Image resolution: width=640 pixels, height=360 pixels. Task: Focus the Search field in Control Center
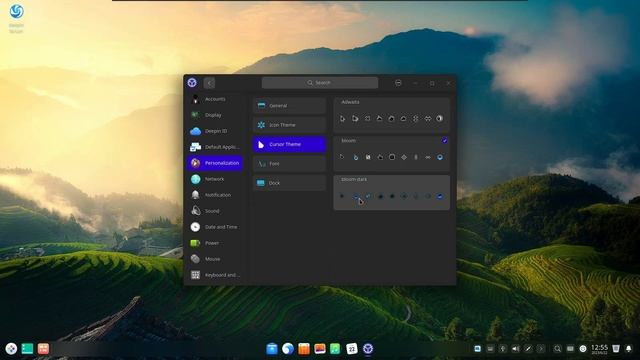click(x=320, y=82)
